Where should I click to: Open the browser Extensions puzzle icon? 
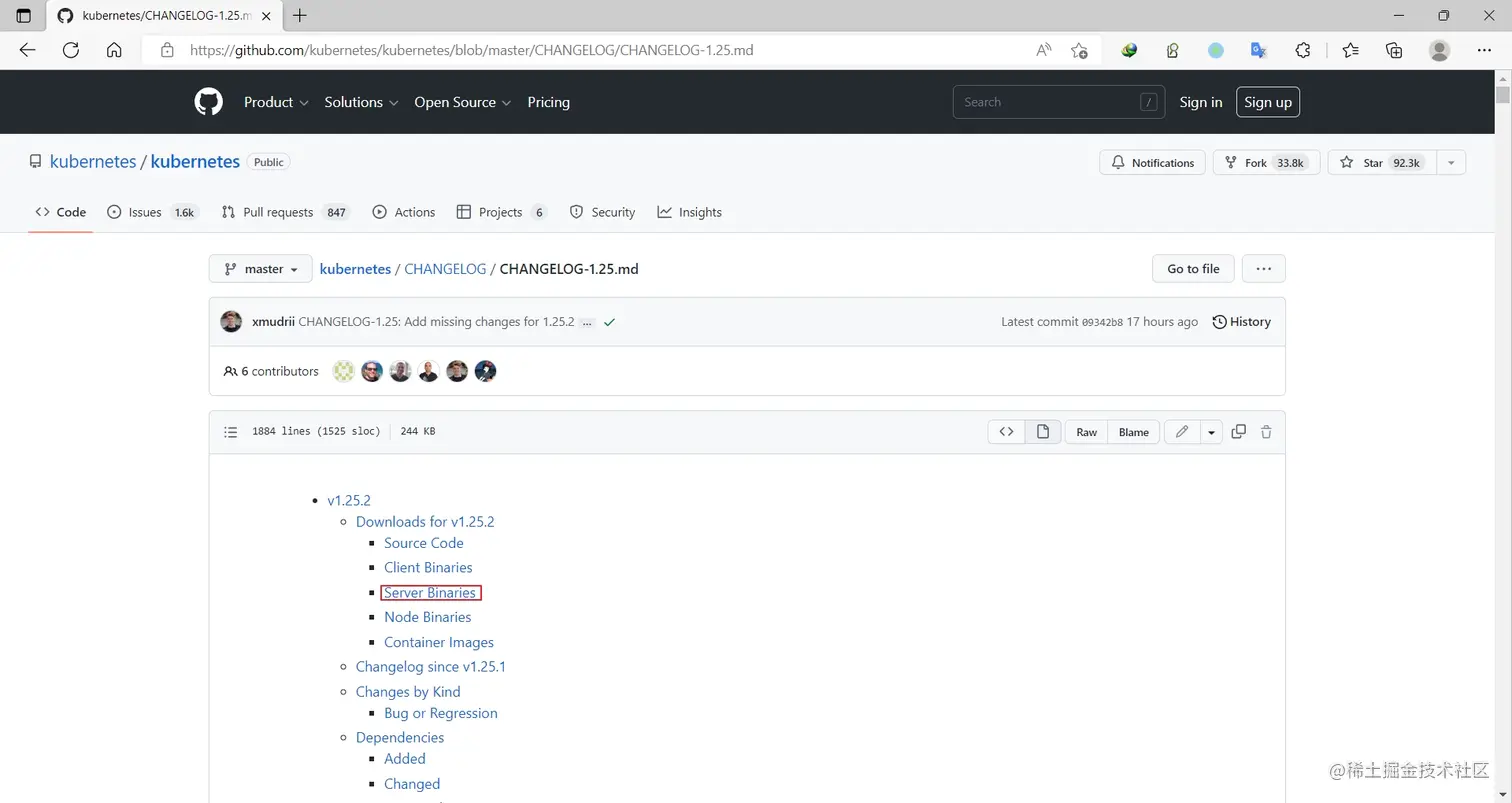(1303, 50)
